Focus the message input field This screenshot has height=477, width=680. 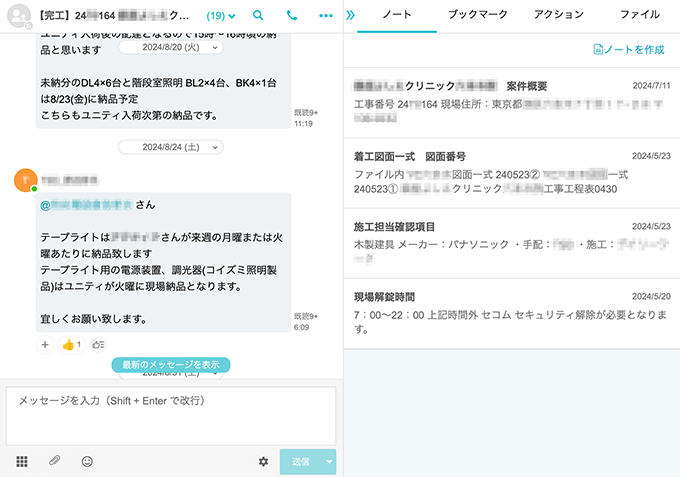(x=171, y=416)
